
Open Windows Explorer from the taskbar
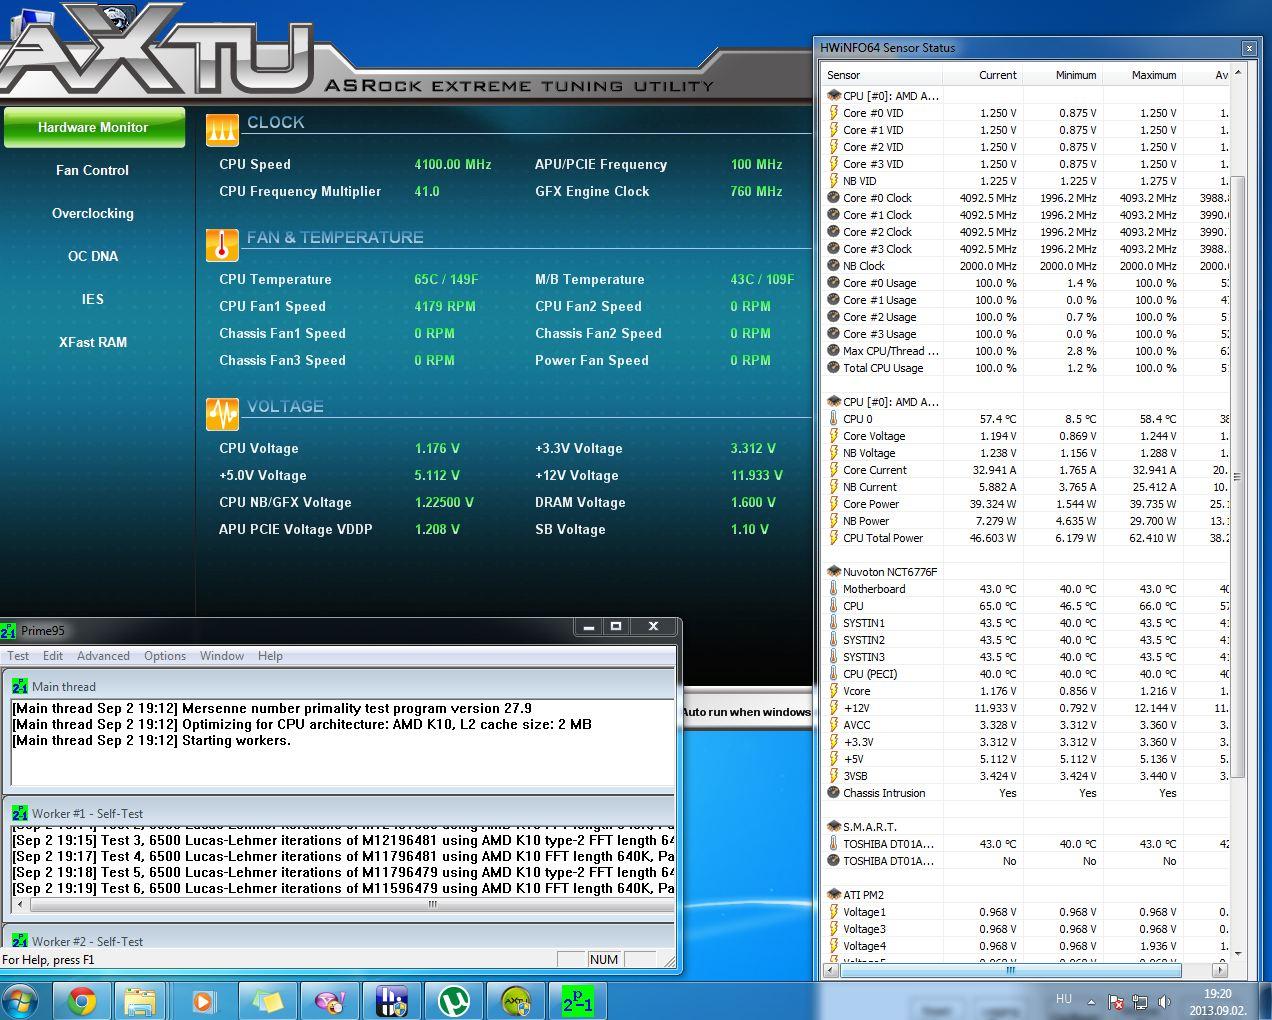141,1001
